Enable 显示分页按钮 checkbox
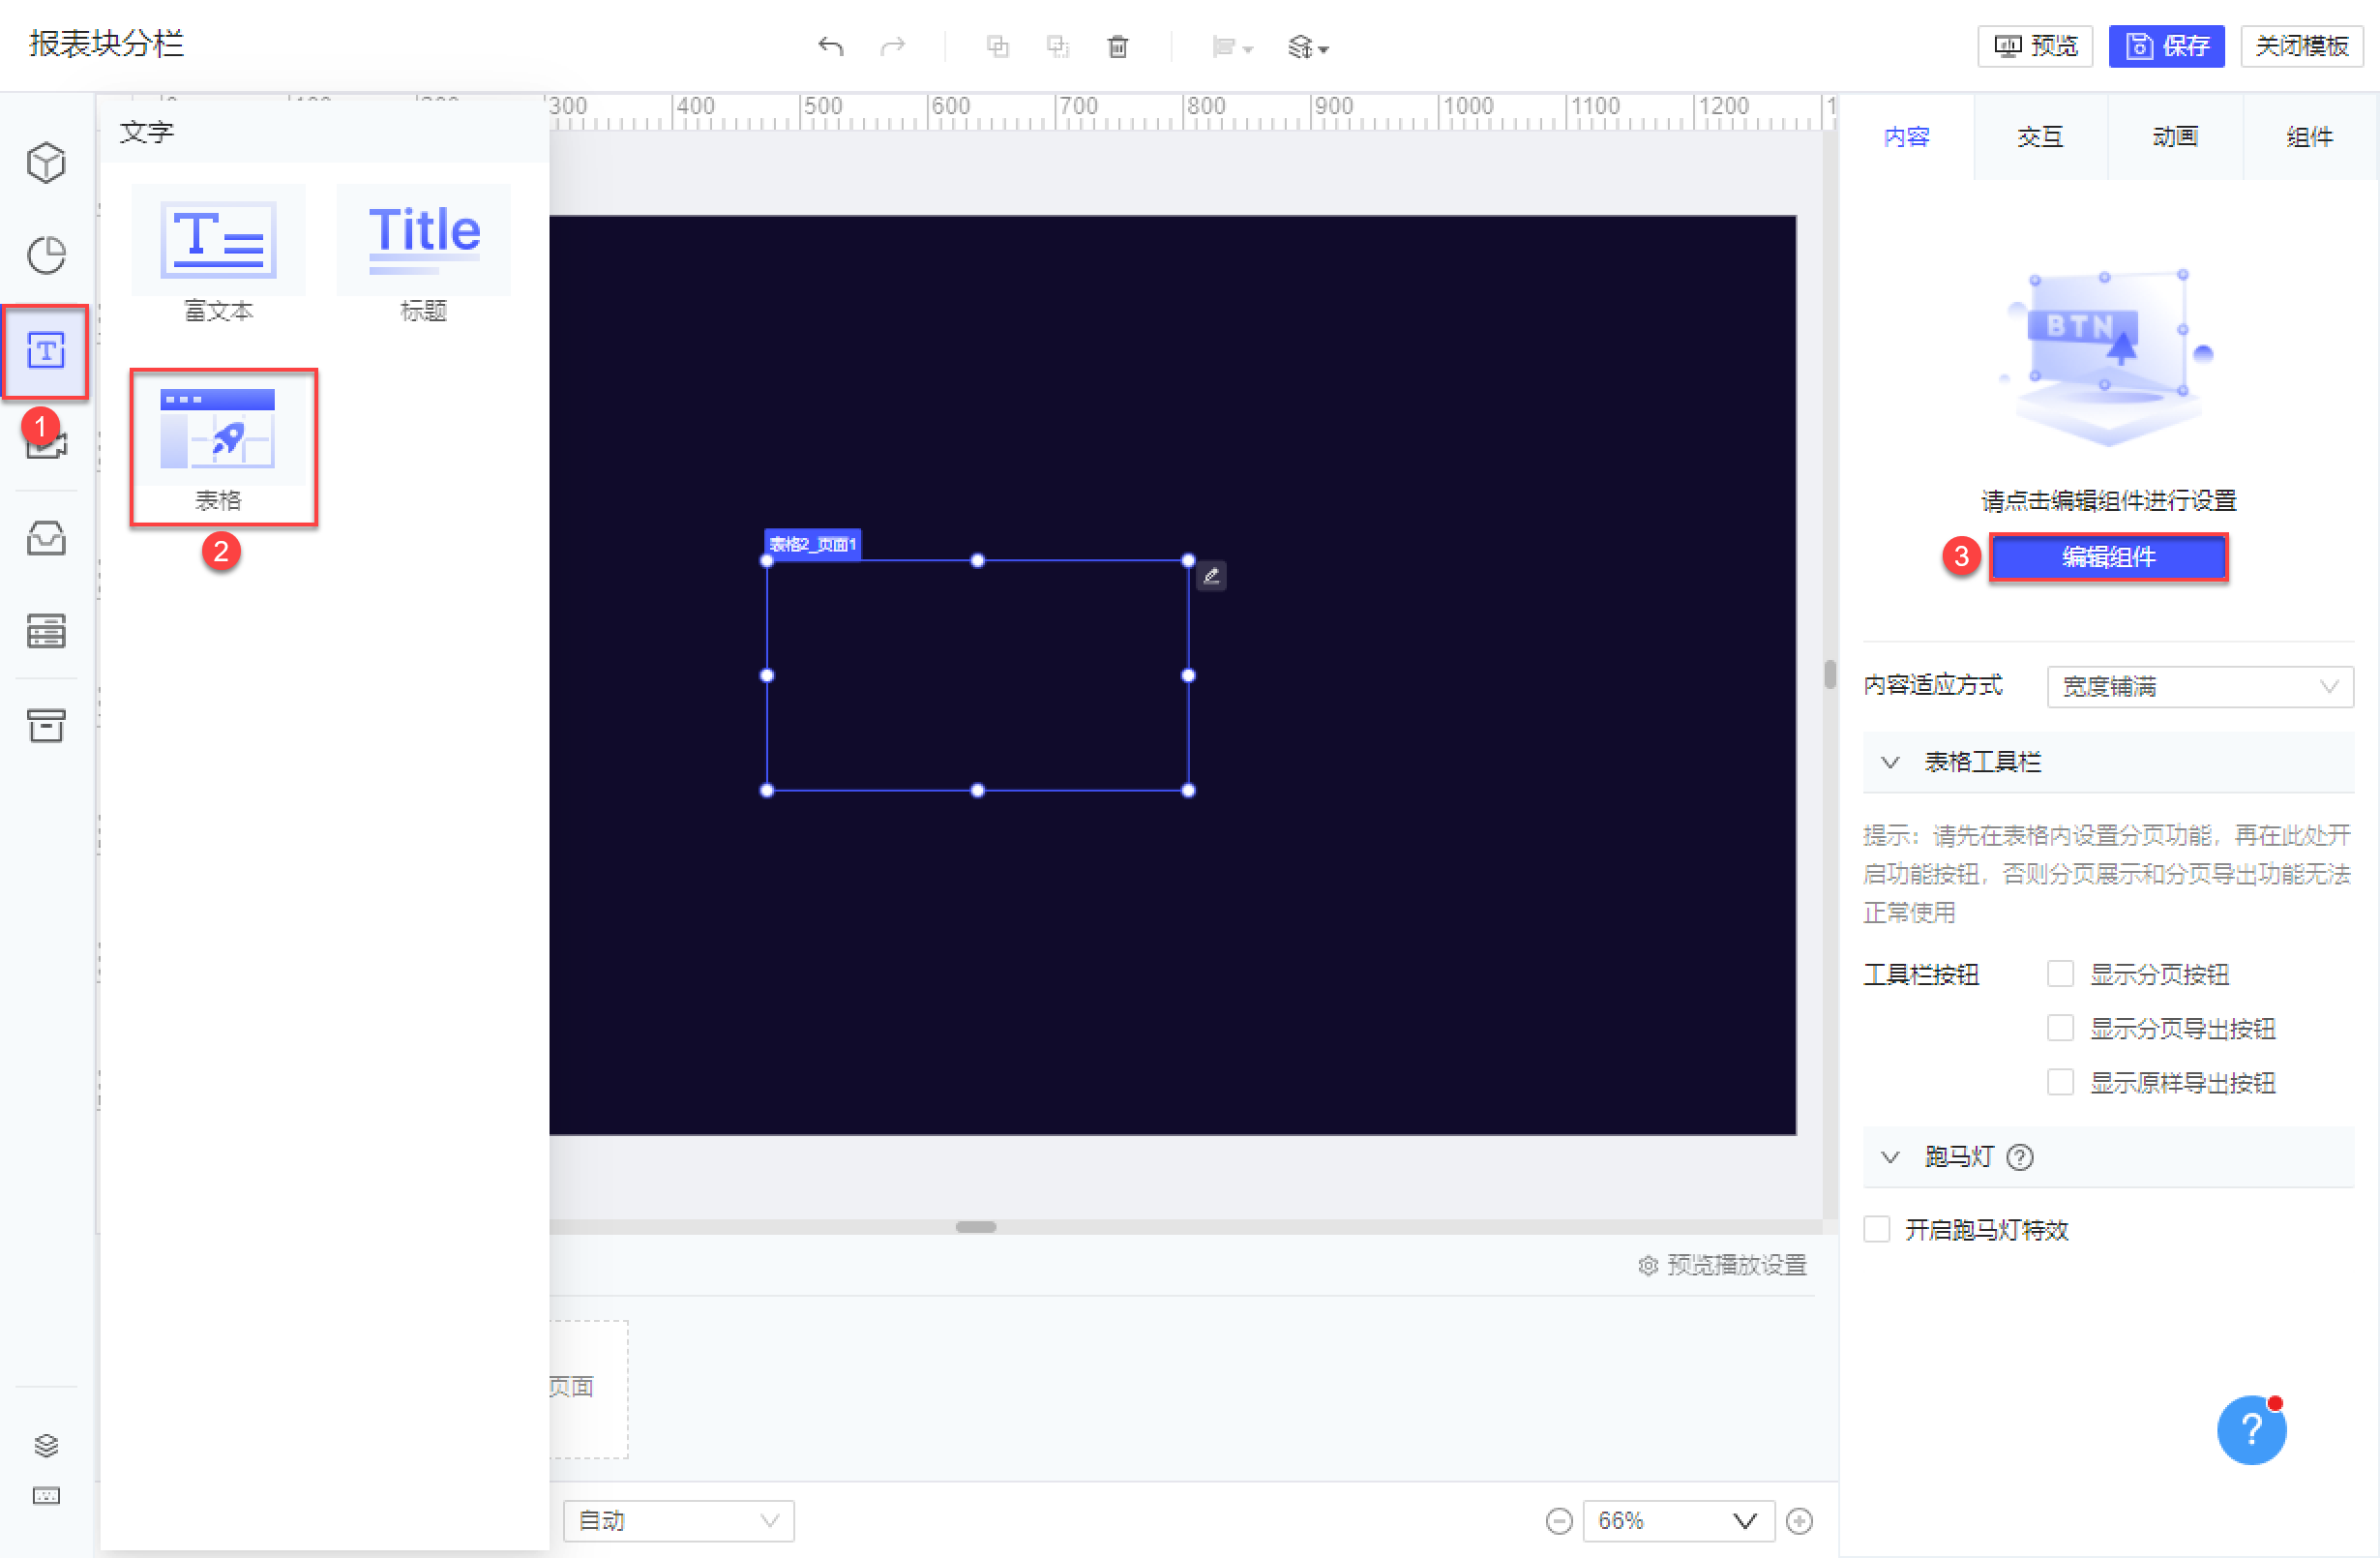Image resolution: width=2380 pixels, height=1558 pixels. (x=2060, y=974)
